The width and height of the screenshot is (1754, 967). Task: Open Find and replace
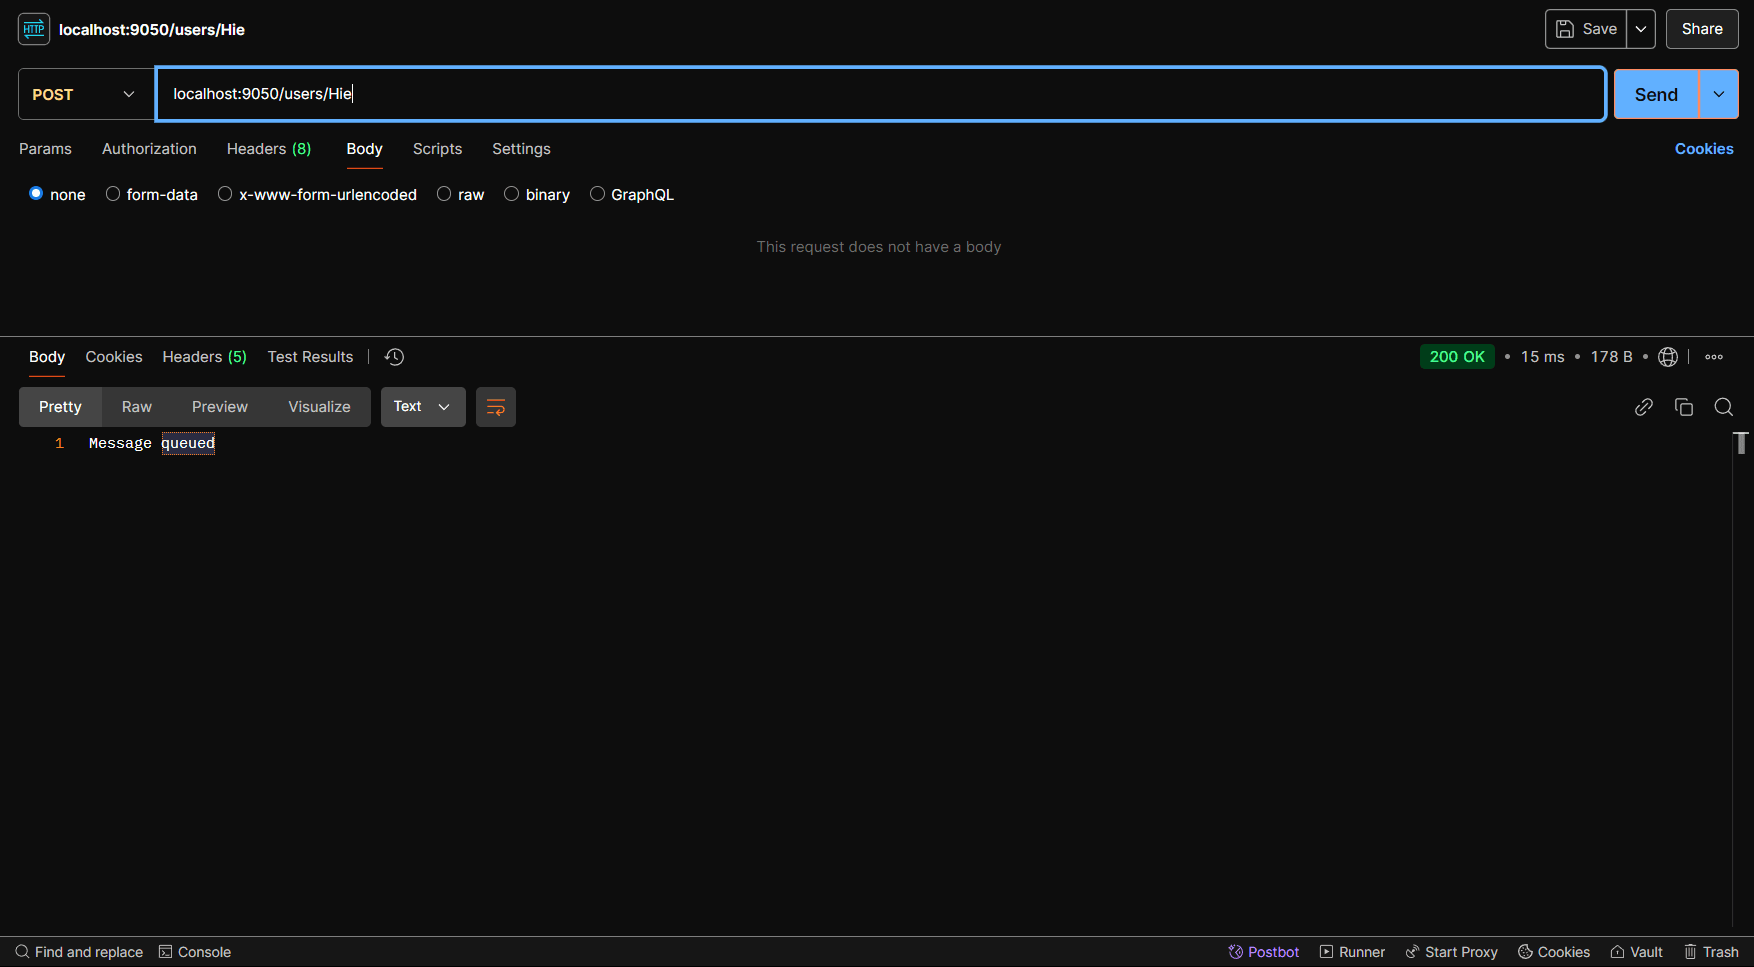coord(79,952)
